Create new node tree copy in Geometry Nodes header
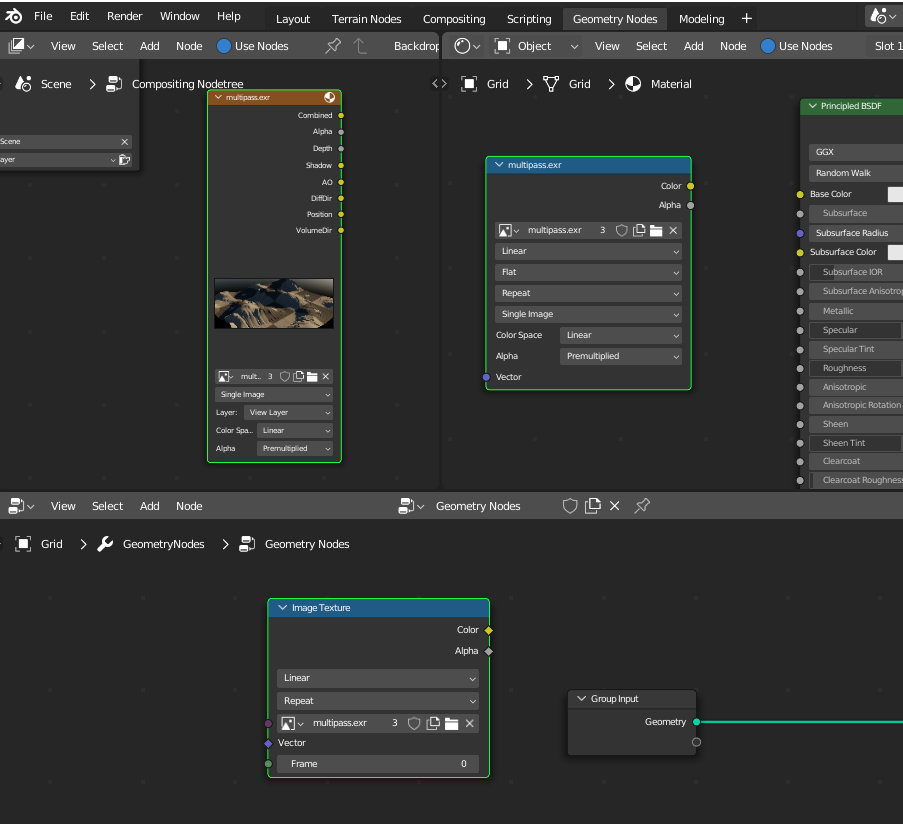Image resolution: width=903 pixels, height=824 pixels. [593, 506]
